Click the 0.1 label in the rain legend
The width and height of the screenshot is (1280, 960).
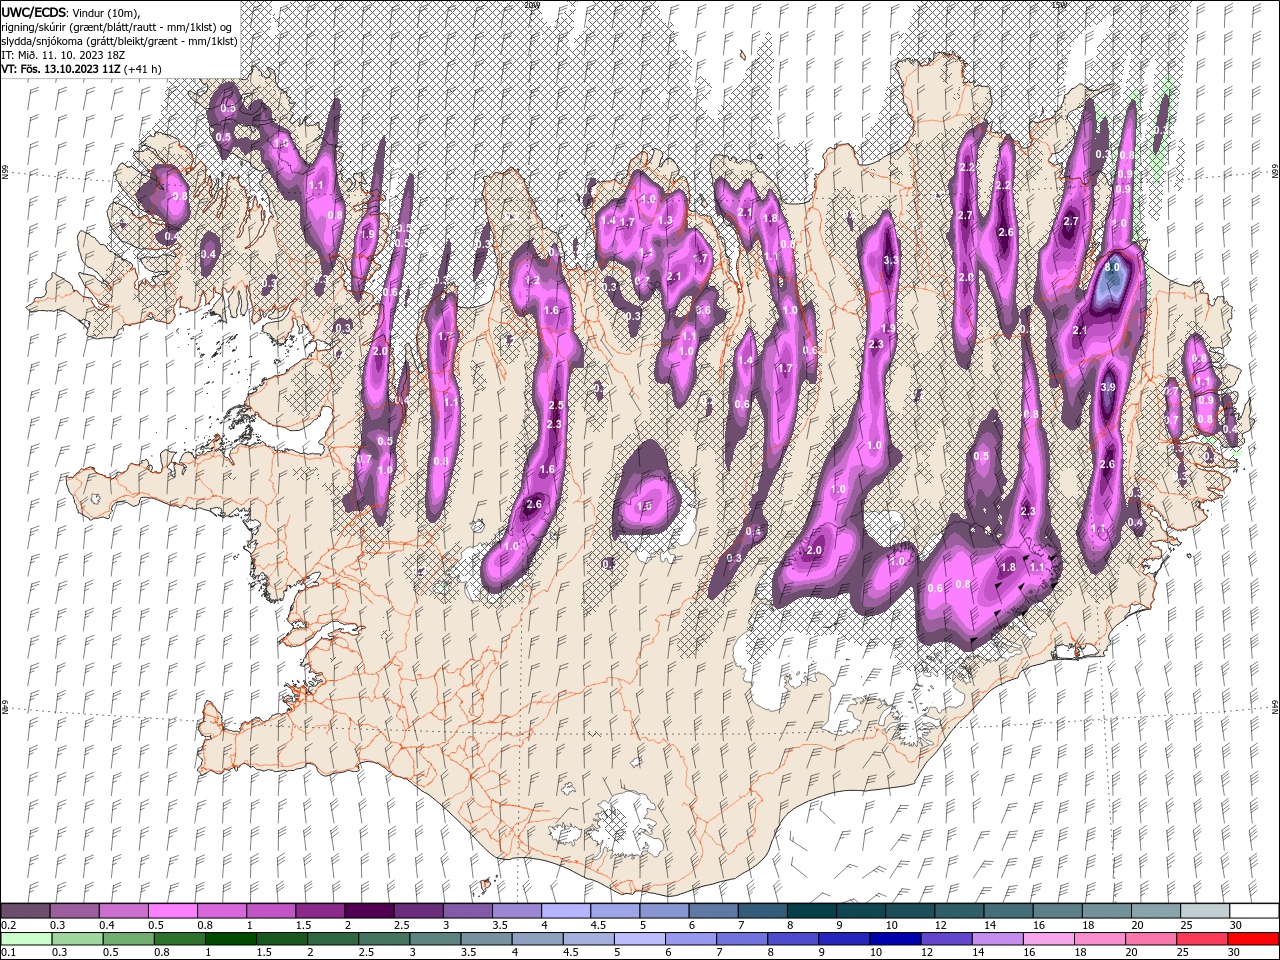[x=8, y=953]
